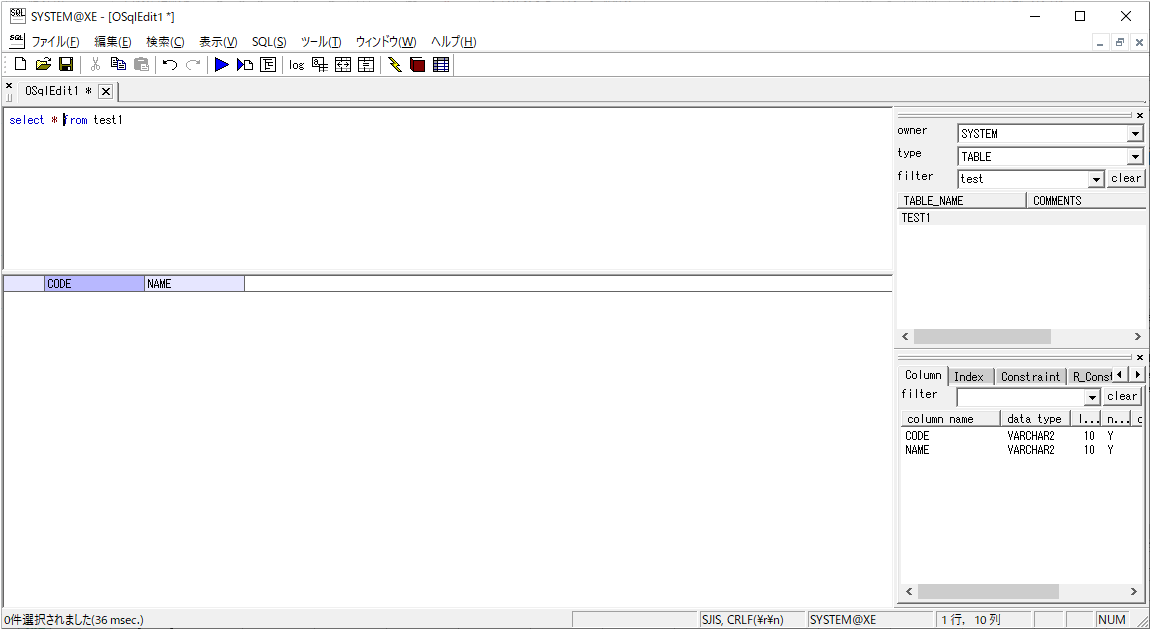The image size is (1151, 630).
Task: Switch to the Column tab
Action: pyautogui.click(x=923, y=375)
